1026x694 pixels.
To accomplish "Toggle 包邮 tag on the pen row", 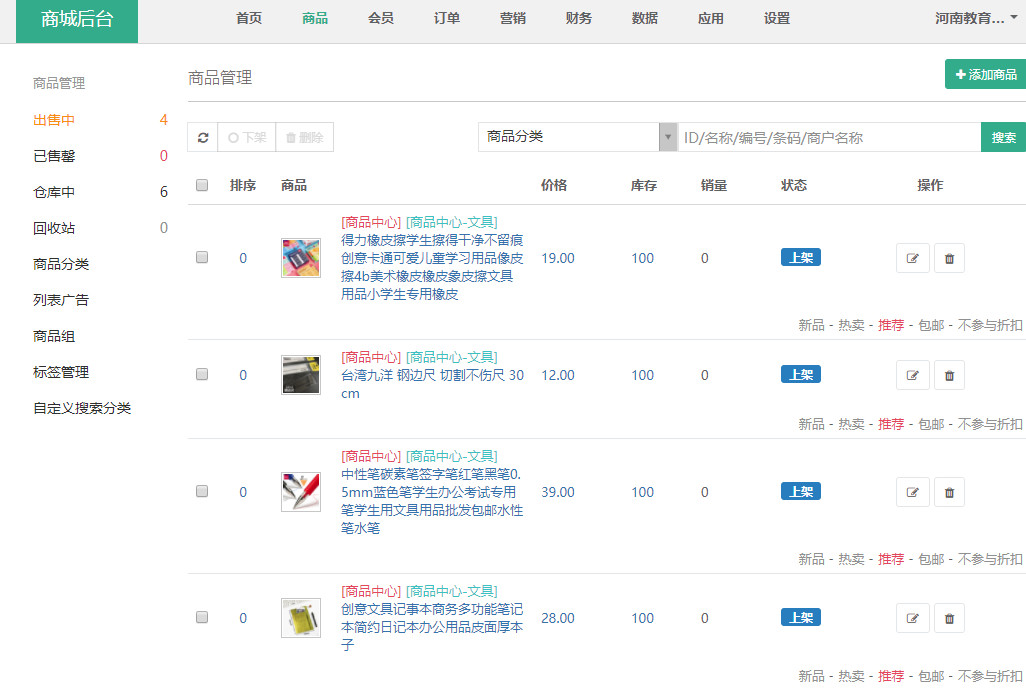I will coord(931,559).
